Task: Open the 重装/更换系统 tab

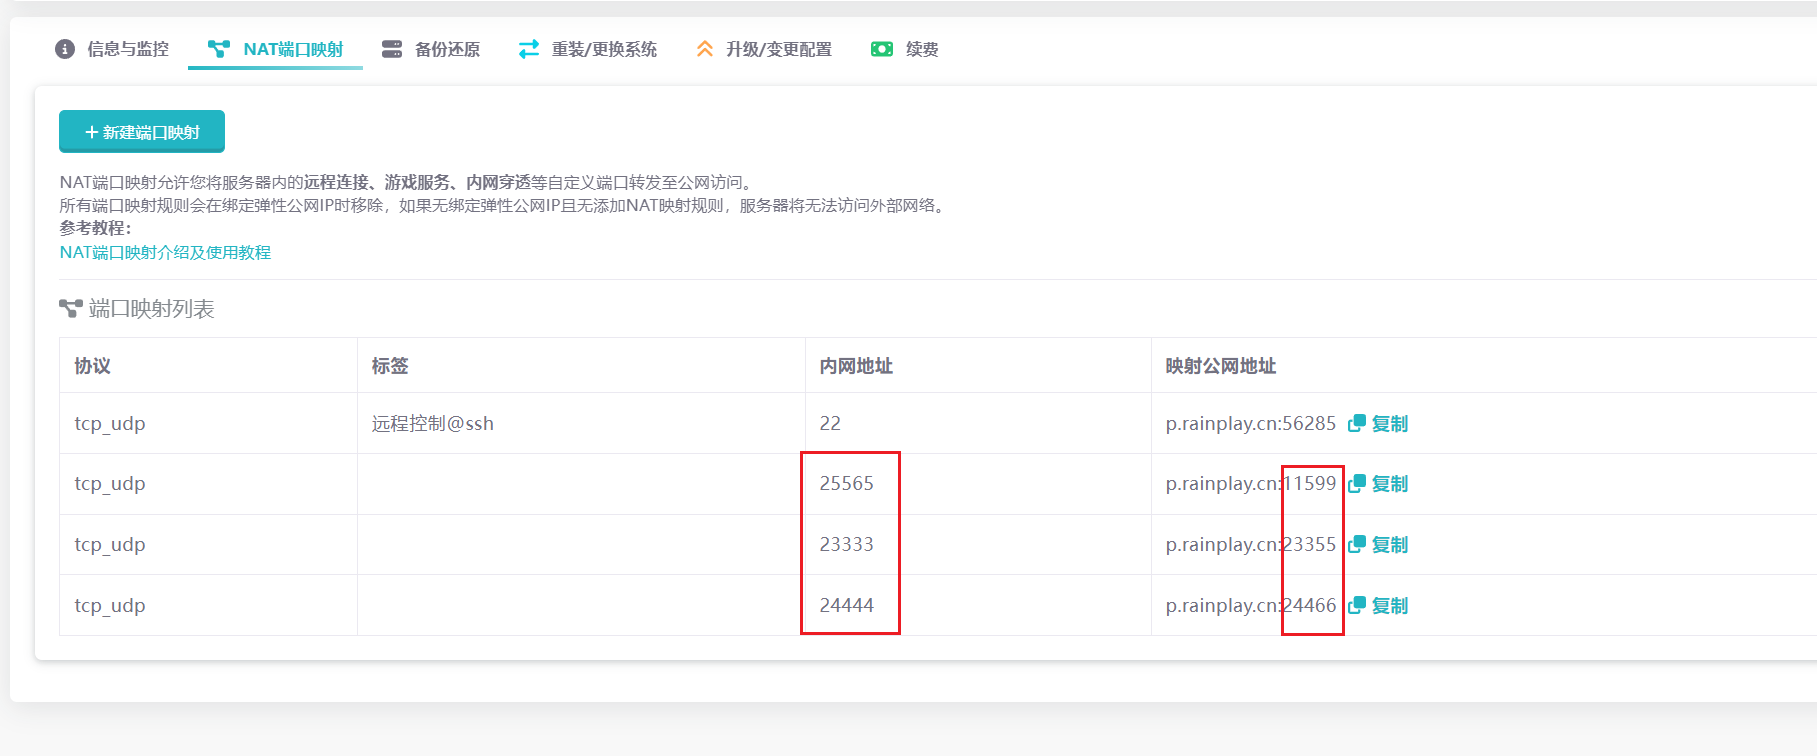Action: pyautogui.click(x=604, y=49)
